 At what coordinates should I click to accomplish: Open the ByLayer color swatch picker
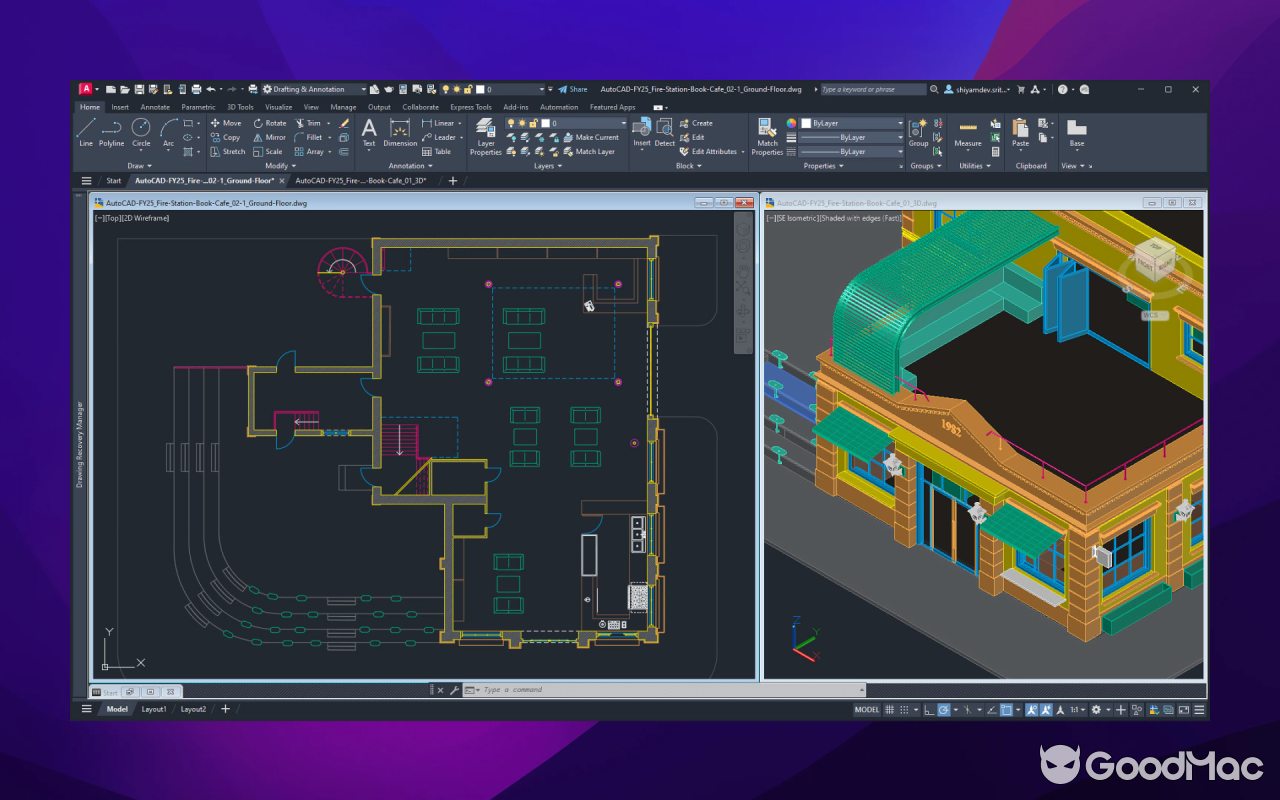(x=855, y=124)
